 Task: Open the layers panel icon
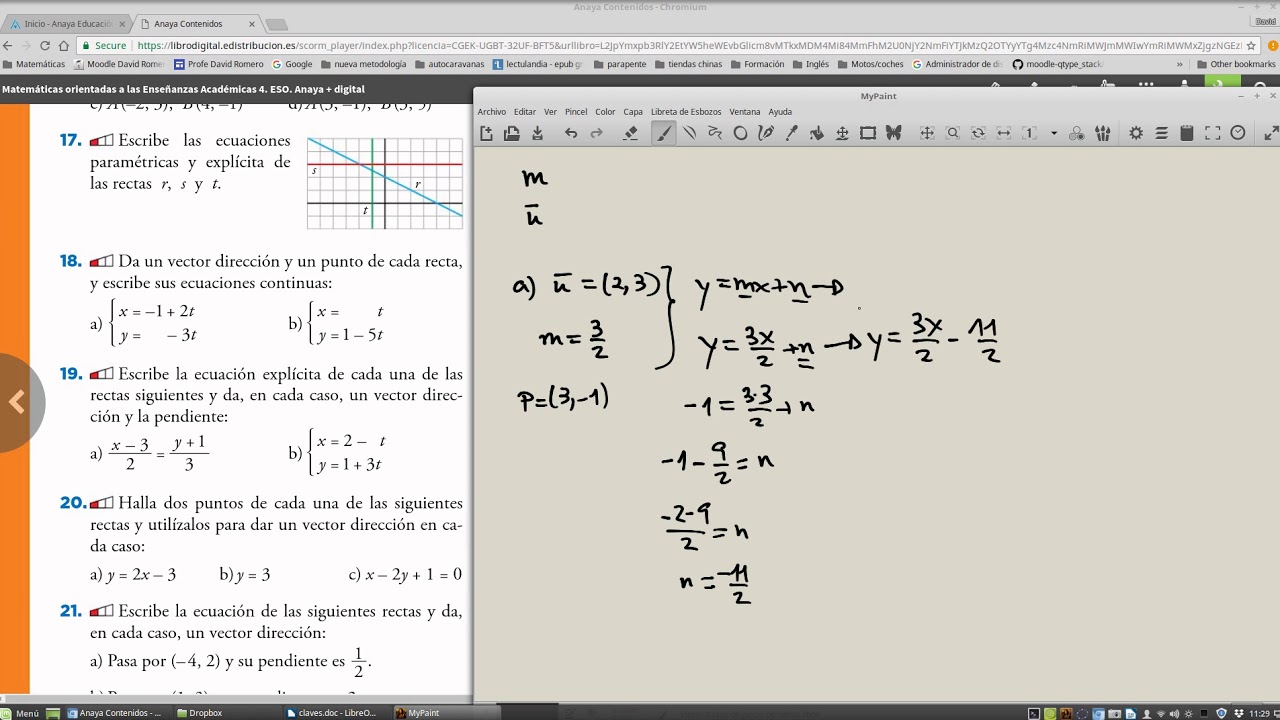(x=1162, y=133)
